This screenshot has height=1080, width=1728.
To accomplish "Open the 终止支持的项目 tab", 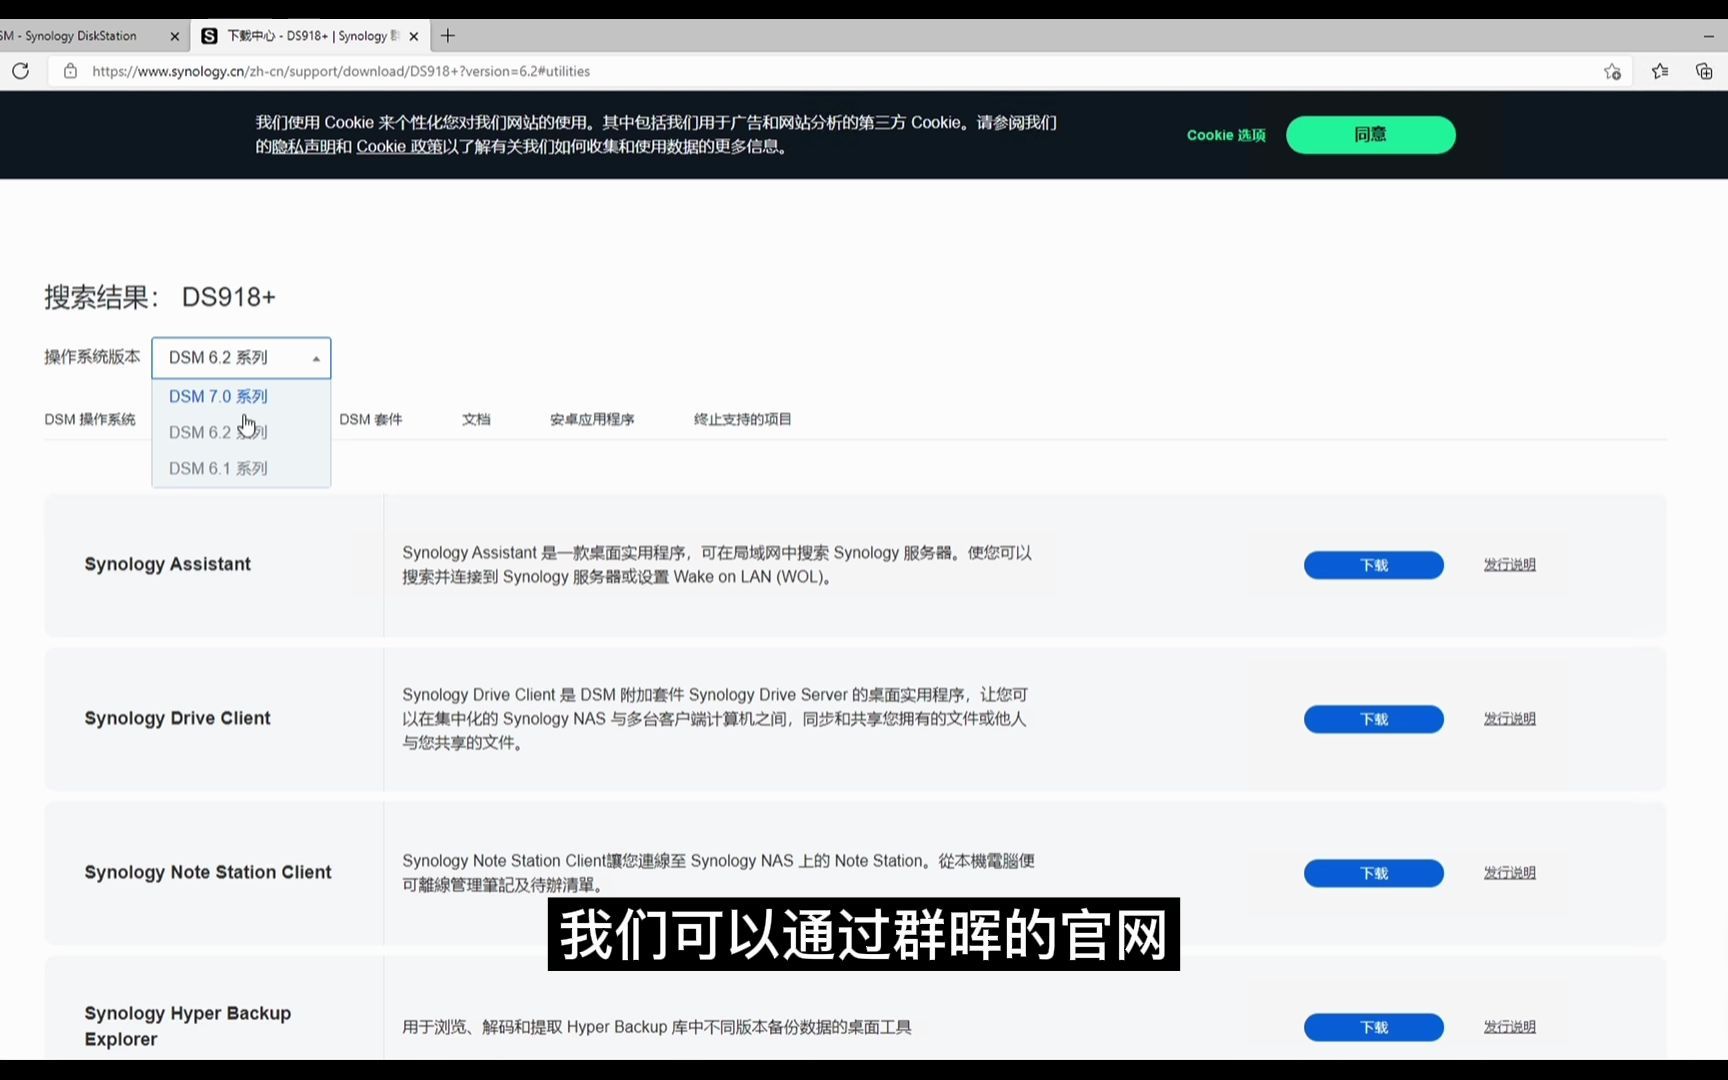I will (743, 419).
